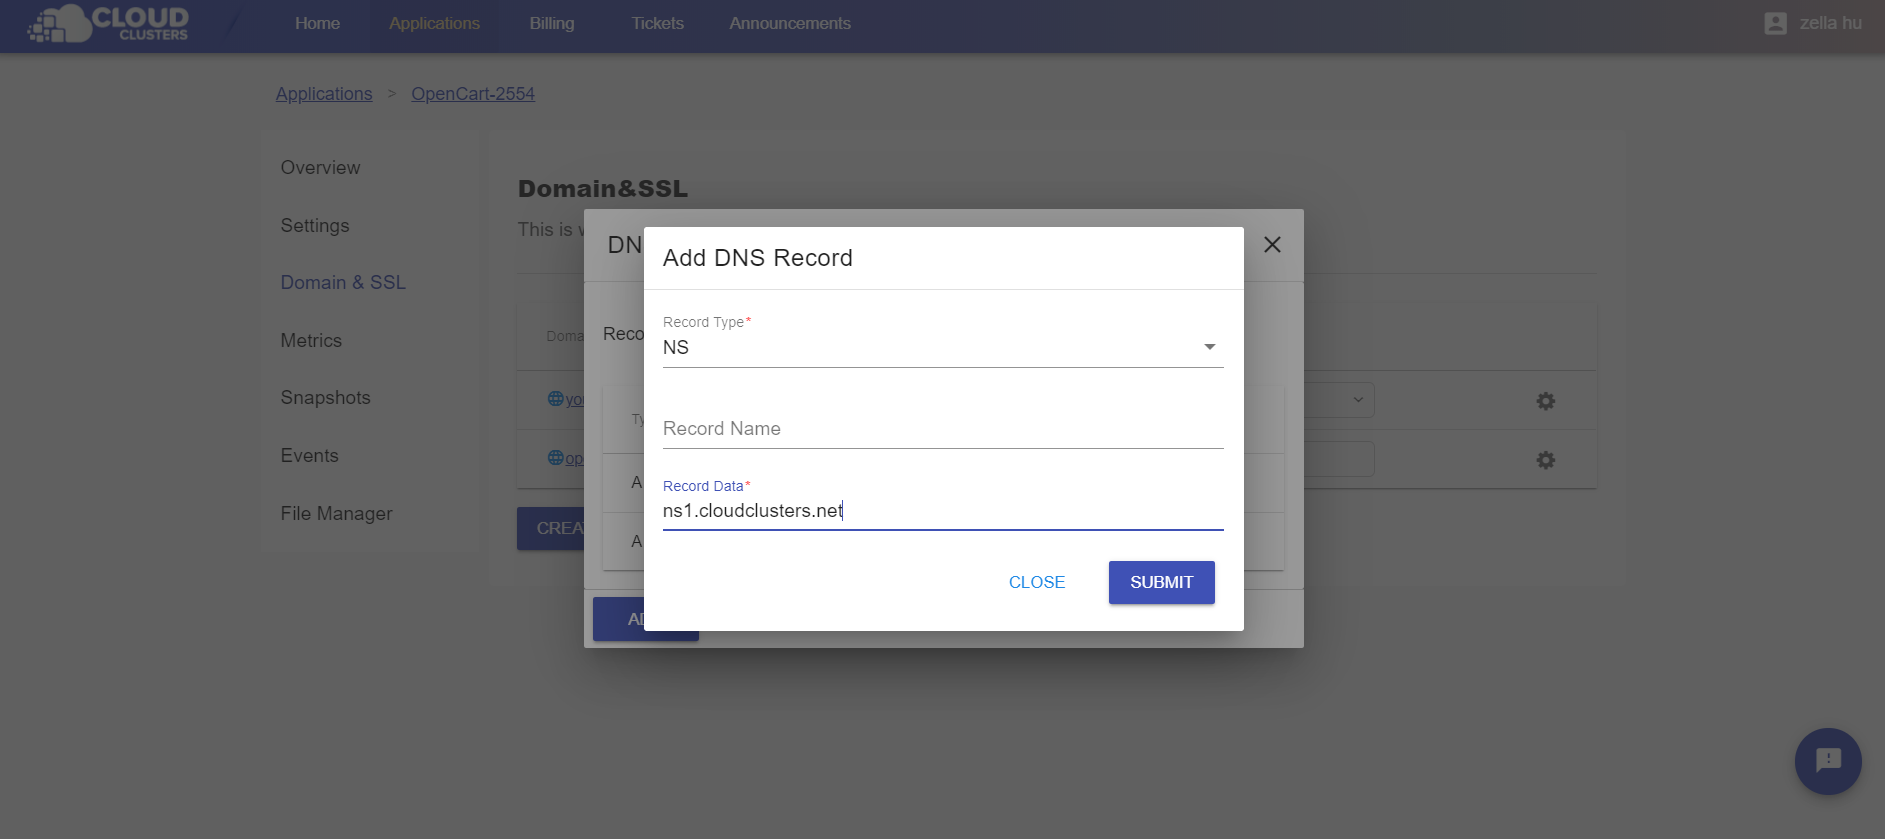This screenshot has height=839, width=1885.
Task: Open the chat support bubble
Action: tap(1828, 761)
